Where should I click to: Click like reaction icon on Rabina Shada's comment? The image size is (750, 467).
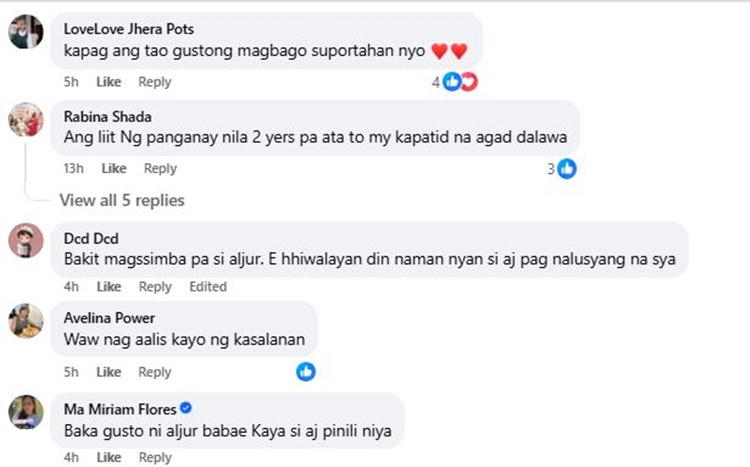tap(567, 169)
